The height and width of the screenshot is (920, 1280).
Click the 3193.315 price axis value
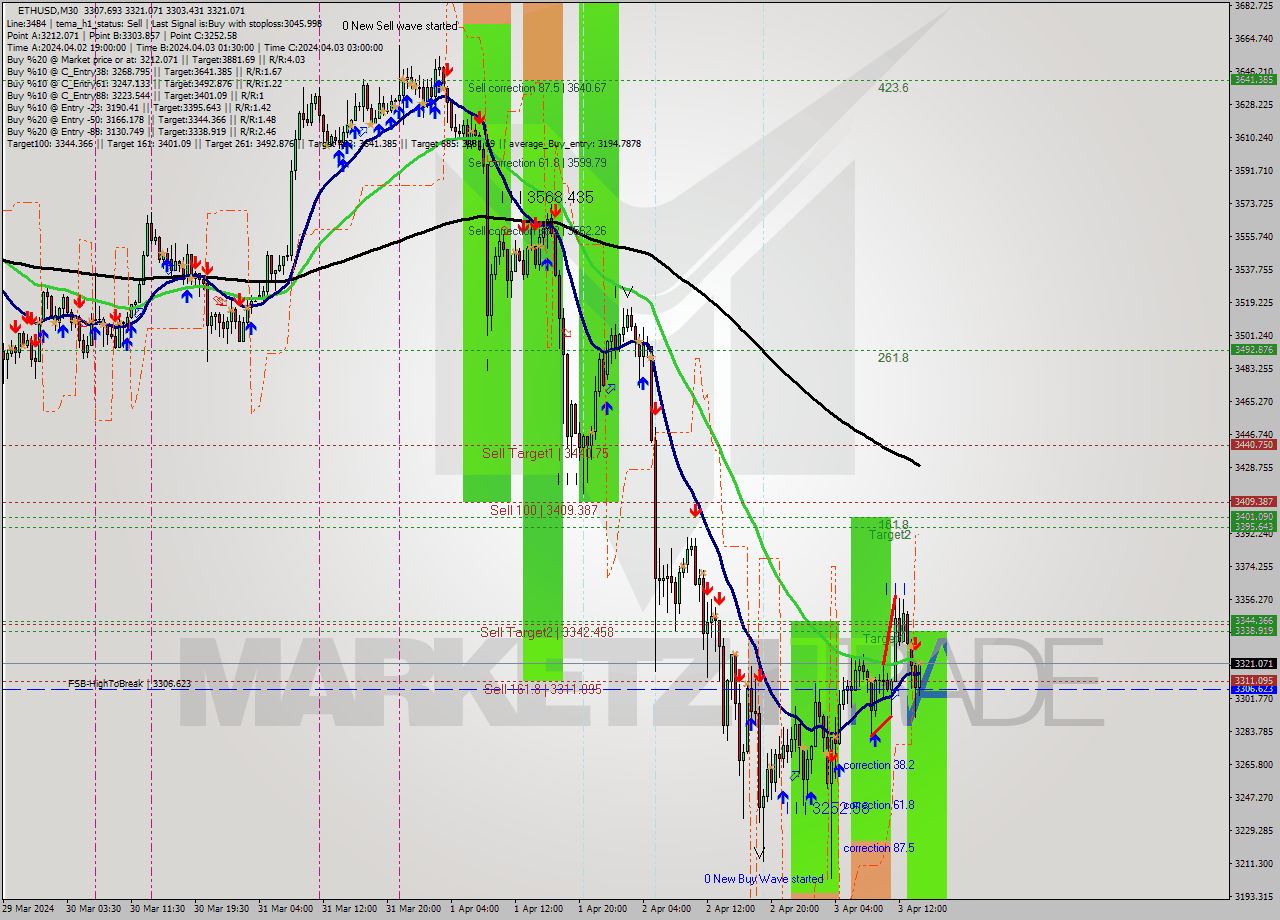click(x=1253, y=896)
